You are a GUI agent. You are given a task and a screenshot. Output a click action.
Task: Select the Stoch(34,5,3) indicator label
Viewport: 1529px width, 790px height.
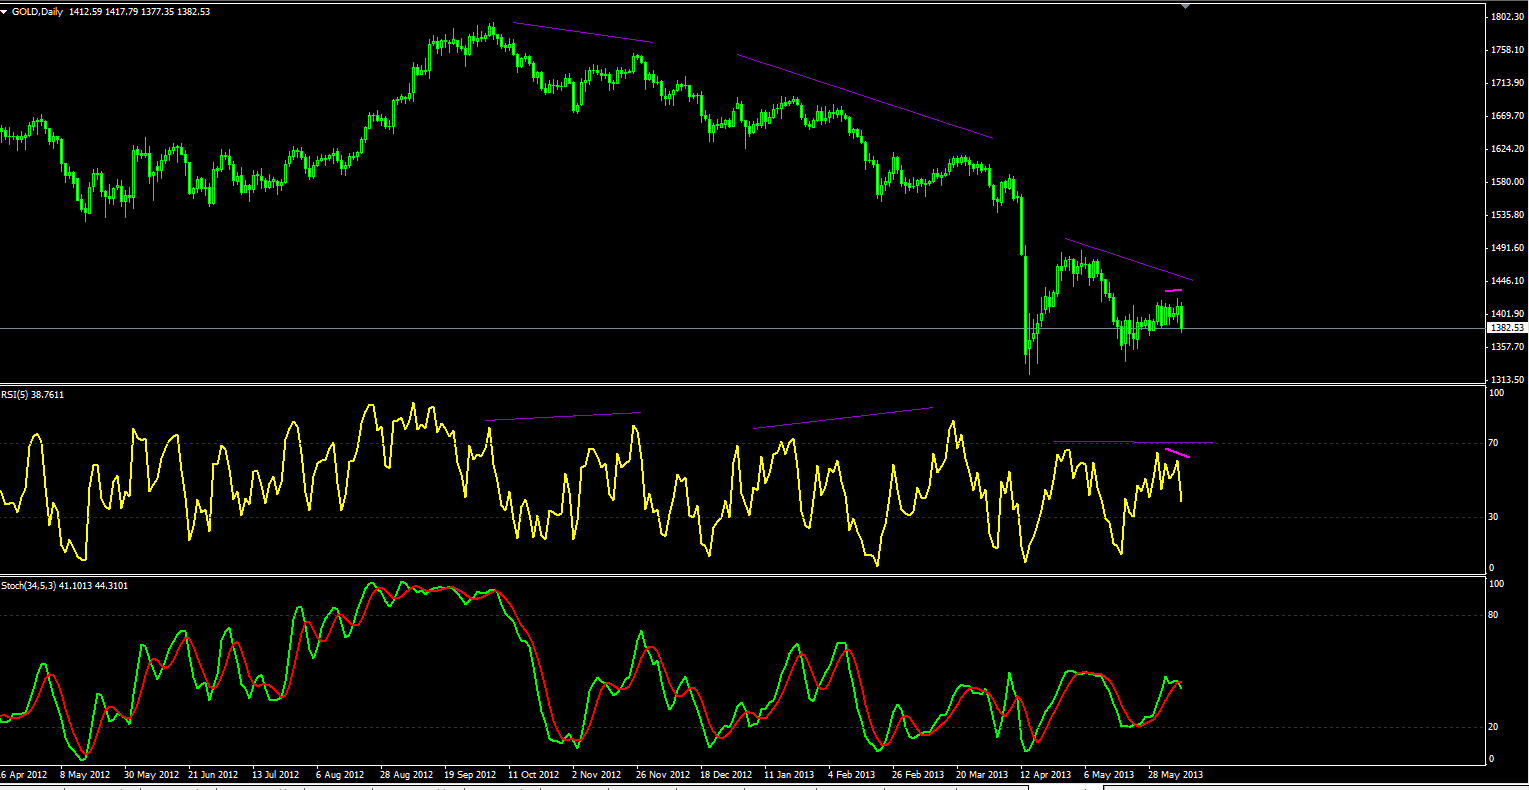tap(64, 585)
